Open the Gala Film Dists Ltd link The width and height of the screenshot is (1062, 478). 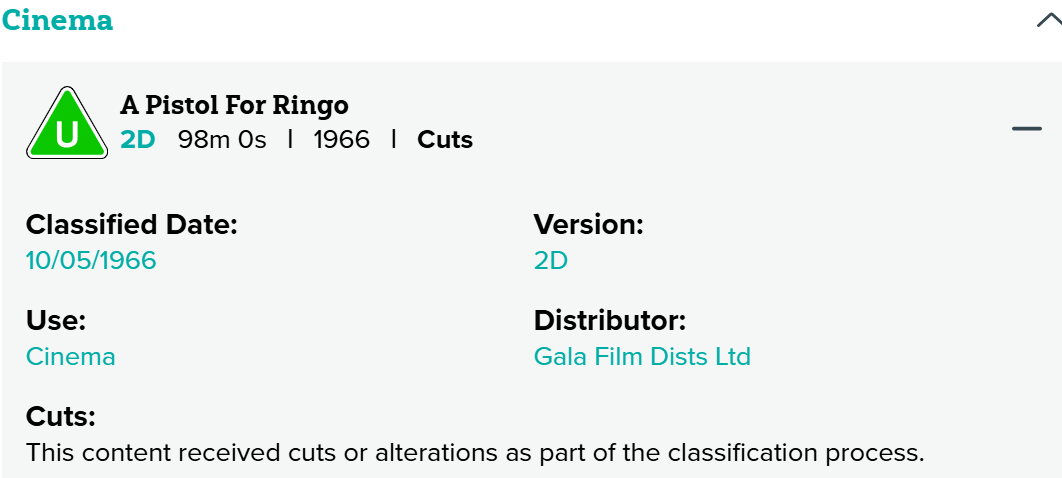click(x=642, y=356)
